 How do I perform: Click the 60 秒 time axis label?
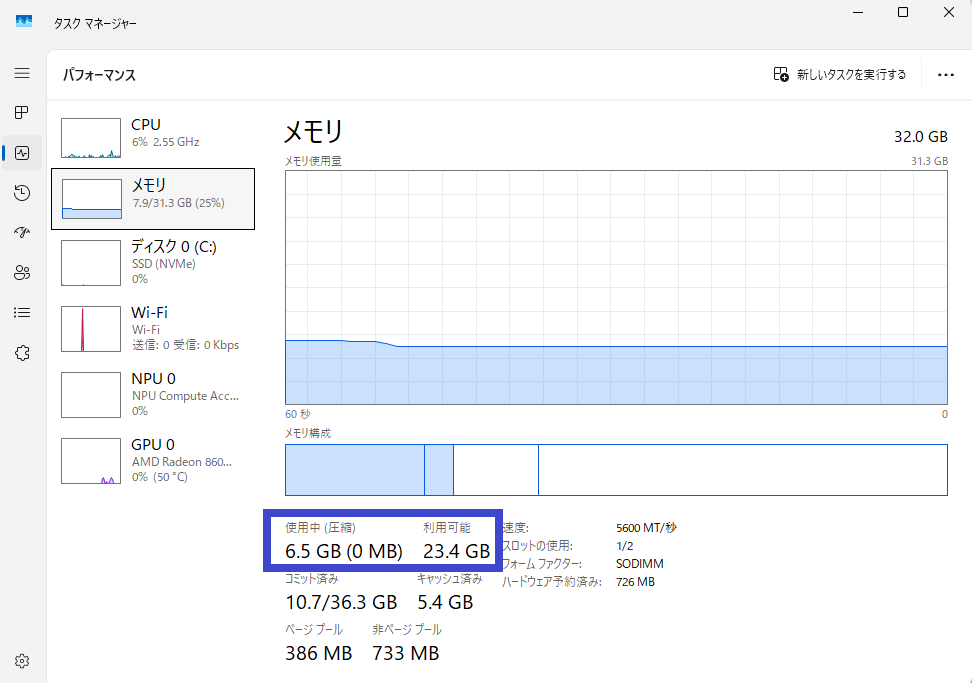[x=298, y=414]
